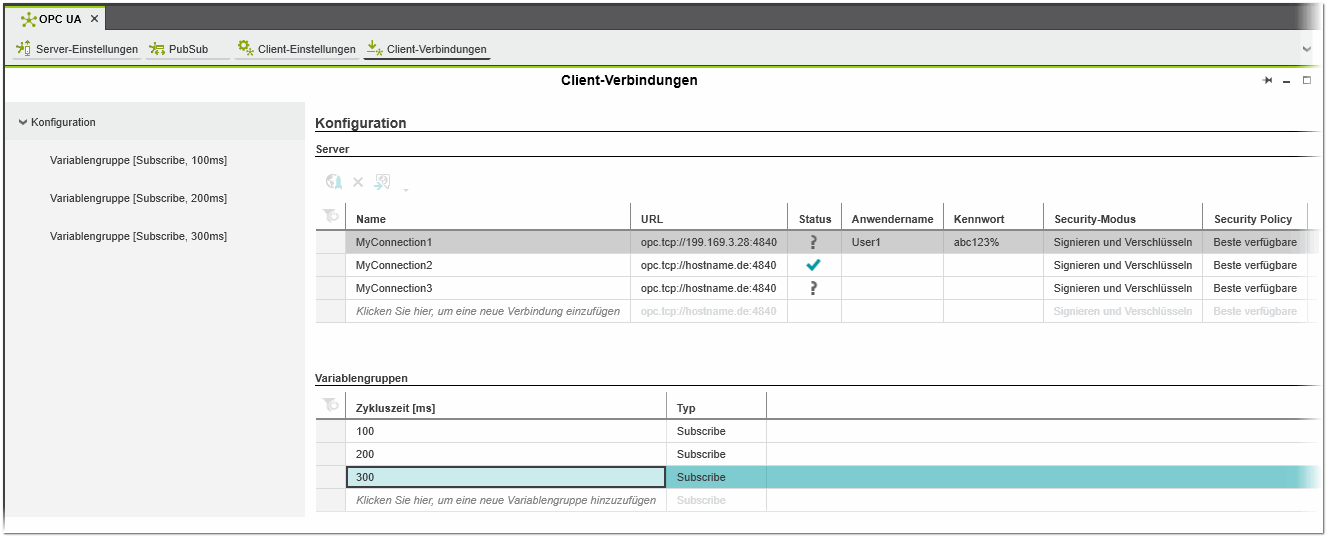Switch to the PubSub tab
This screenshot has width=1327, height=537.
pyautogui.click(x=178, y=49)
